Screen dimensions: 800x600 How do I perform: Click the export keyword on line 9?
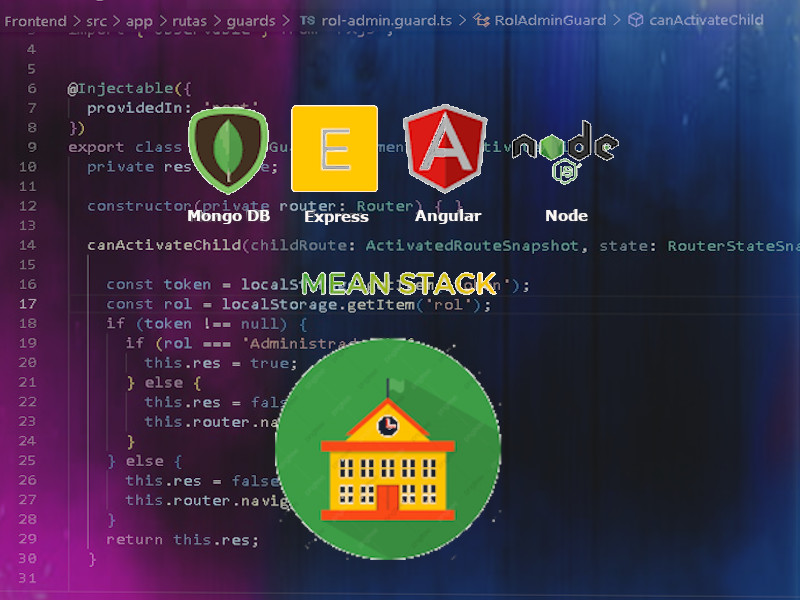96,147
